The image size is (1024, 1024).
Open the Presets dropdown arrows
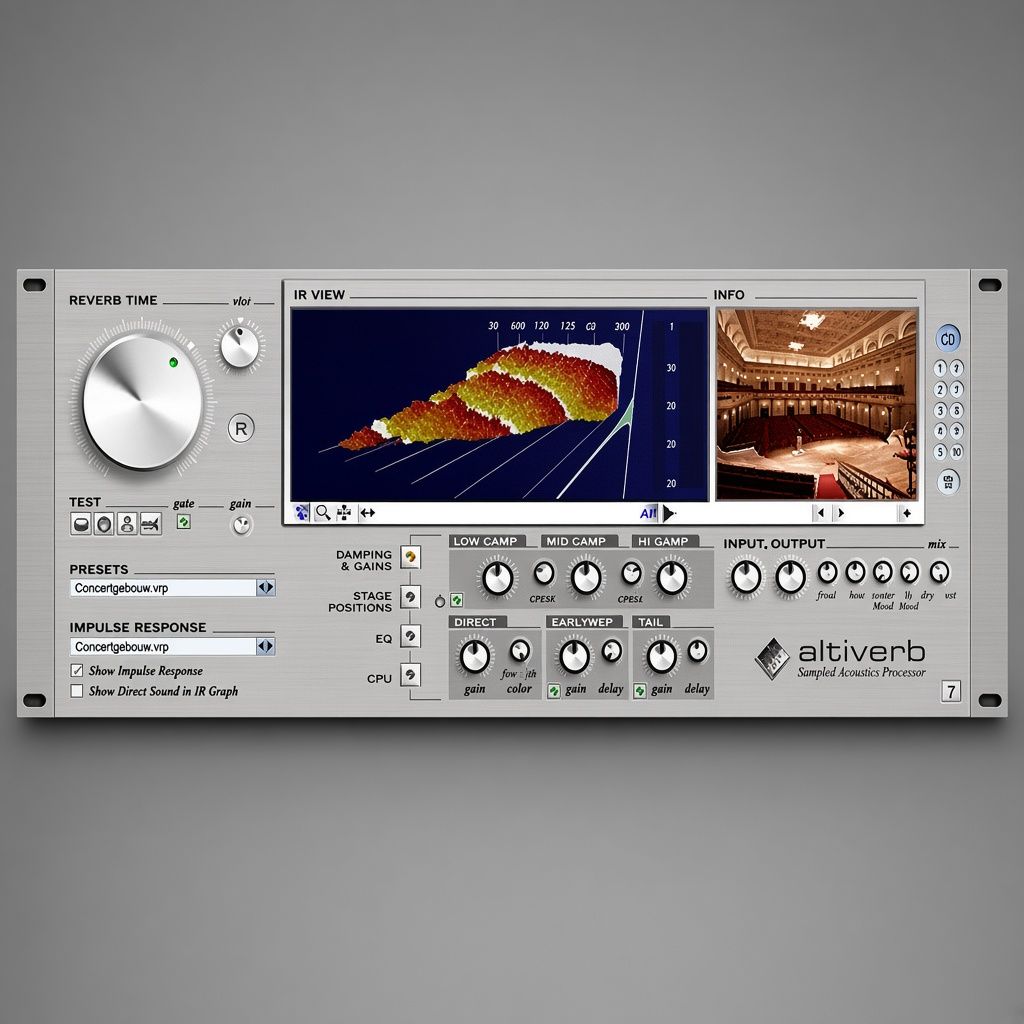[265, 588]
